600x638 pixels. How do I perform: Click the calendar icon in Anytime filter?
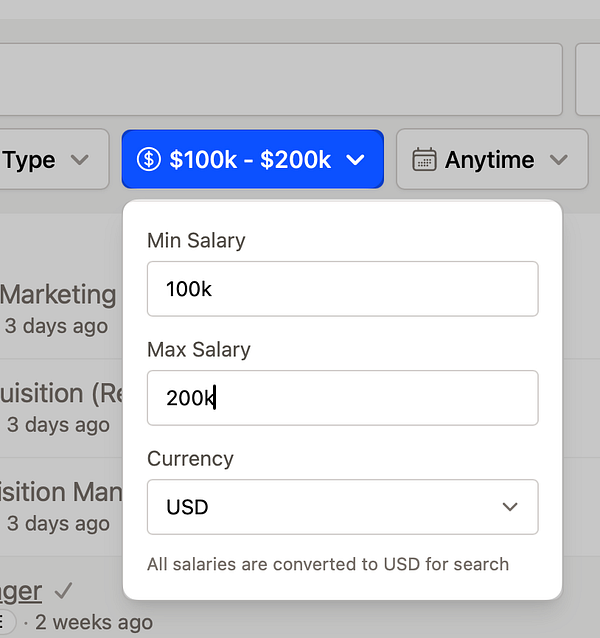click(424, 160)
